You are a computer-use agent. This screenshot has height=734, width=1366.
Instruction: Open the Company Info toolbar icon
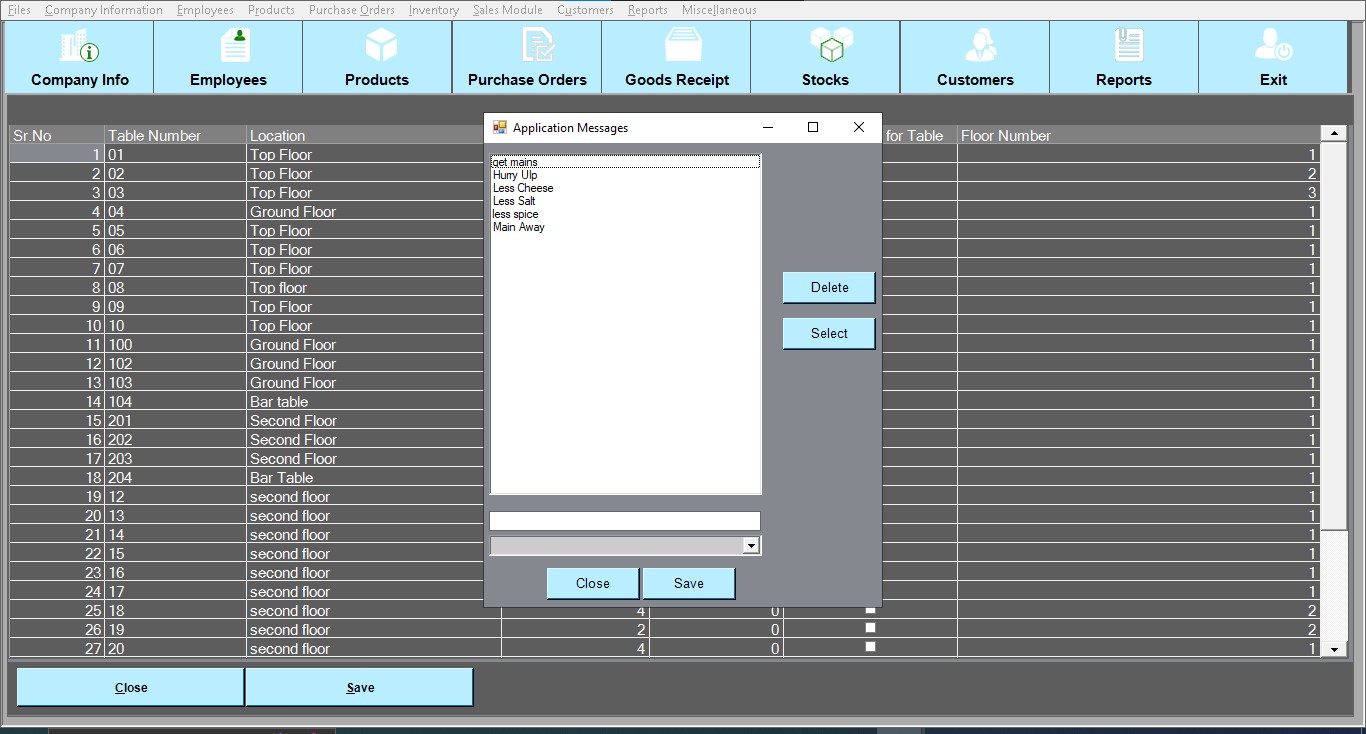click(x=80, y=46)
